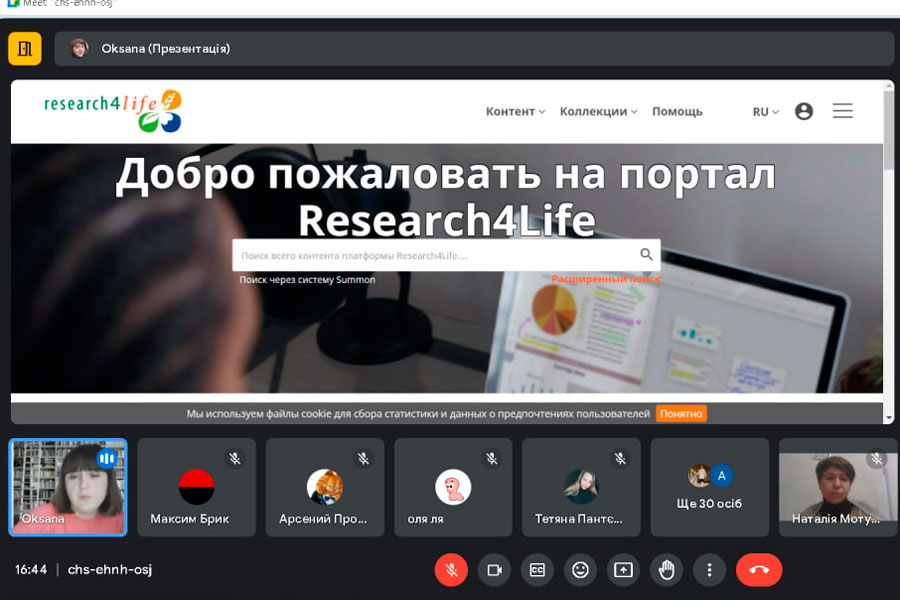The height and width of the screenshot is (600, 900).
Task: Click the blue A avatar in Ще 30 осіб
Action: pyautogui.click(x=721, y=475)
